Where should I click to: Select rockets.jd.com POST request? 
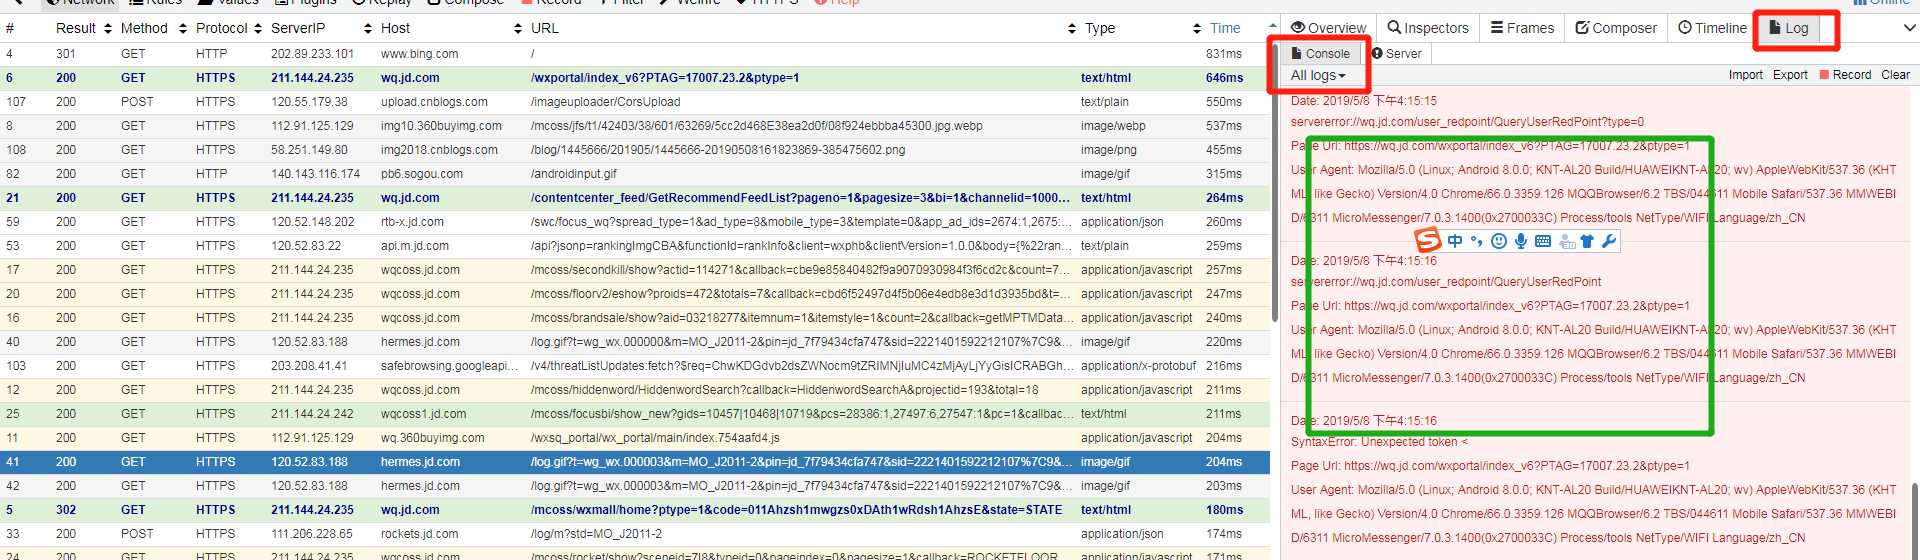click(635, 534)
